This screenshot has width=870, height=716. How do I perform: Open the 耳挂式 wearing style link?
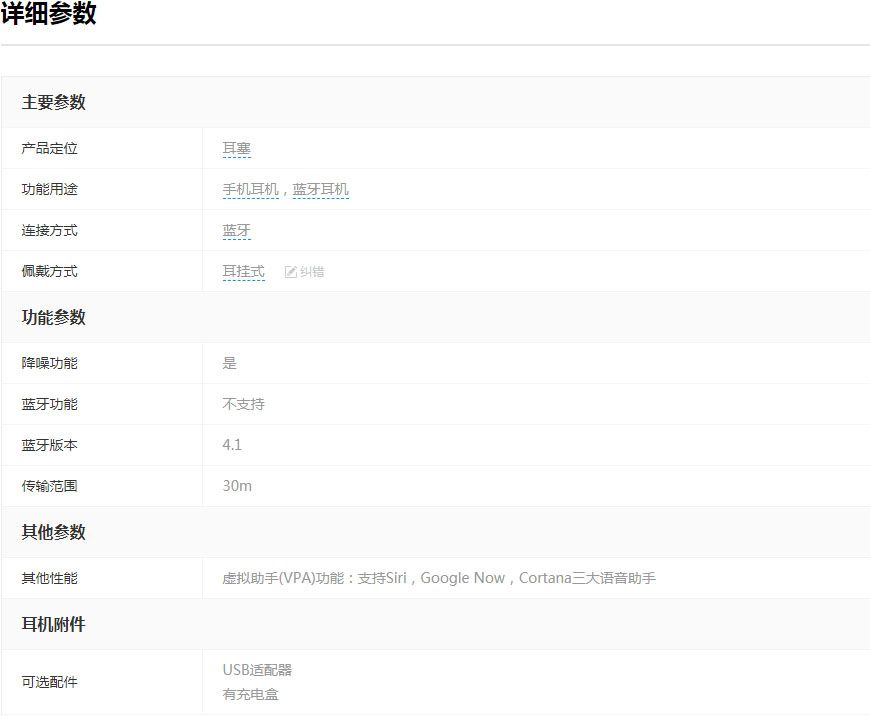pyautogui.click(x=243, y=272)
